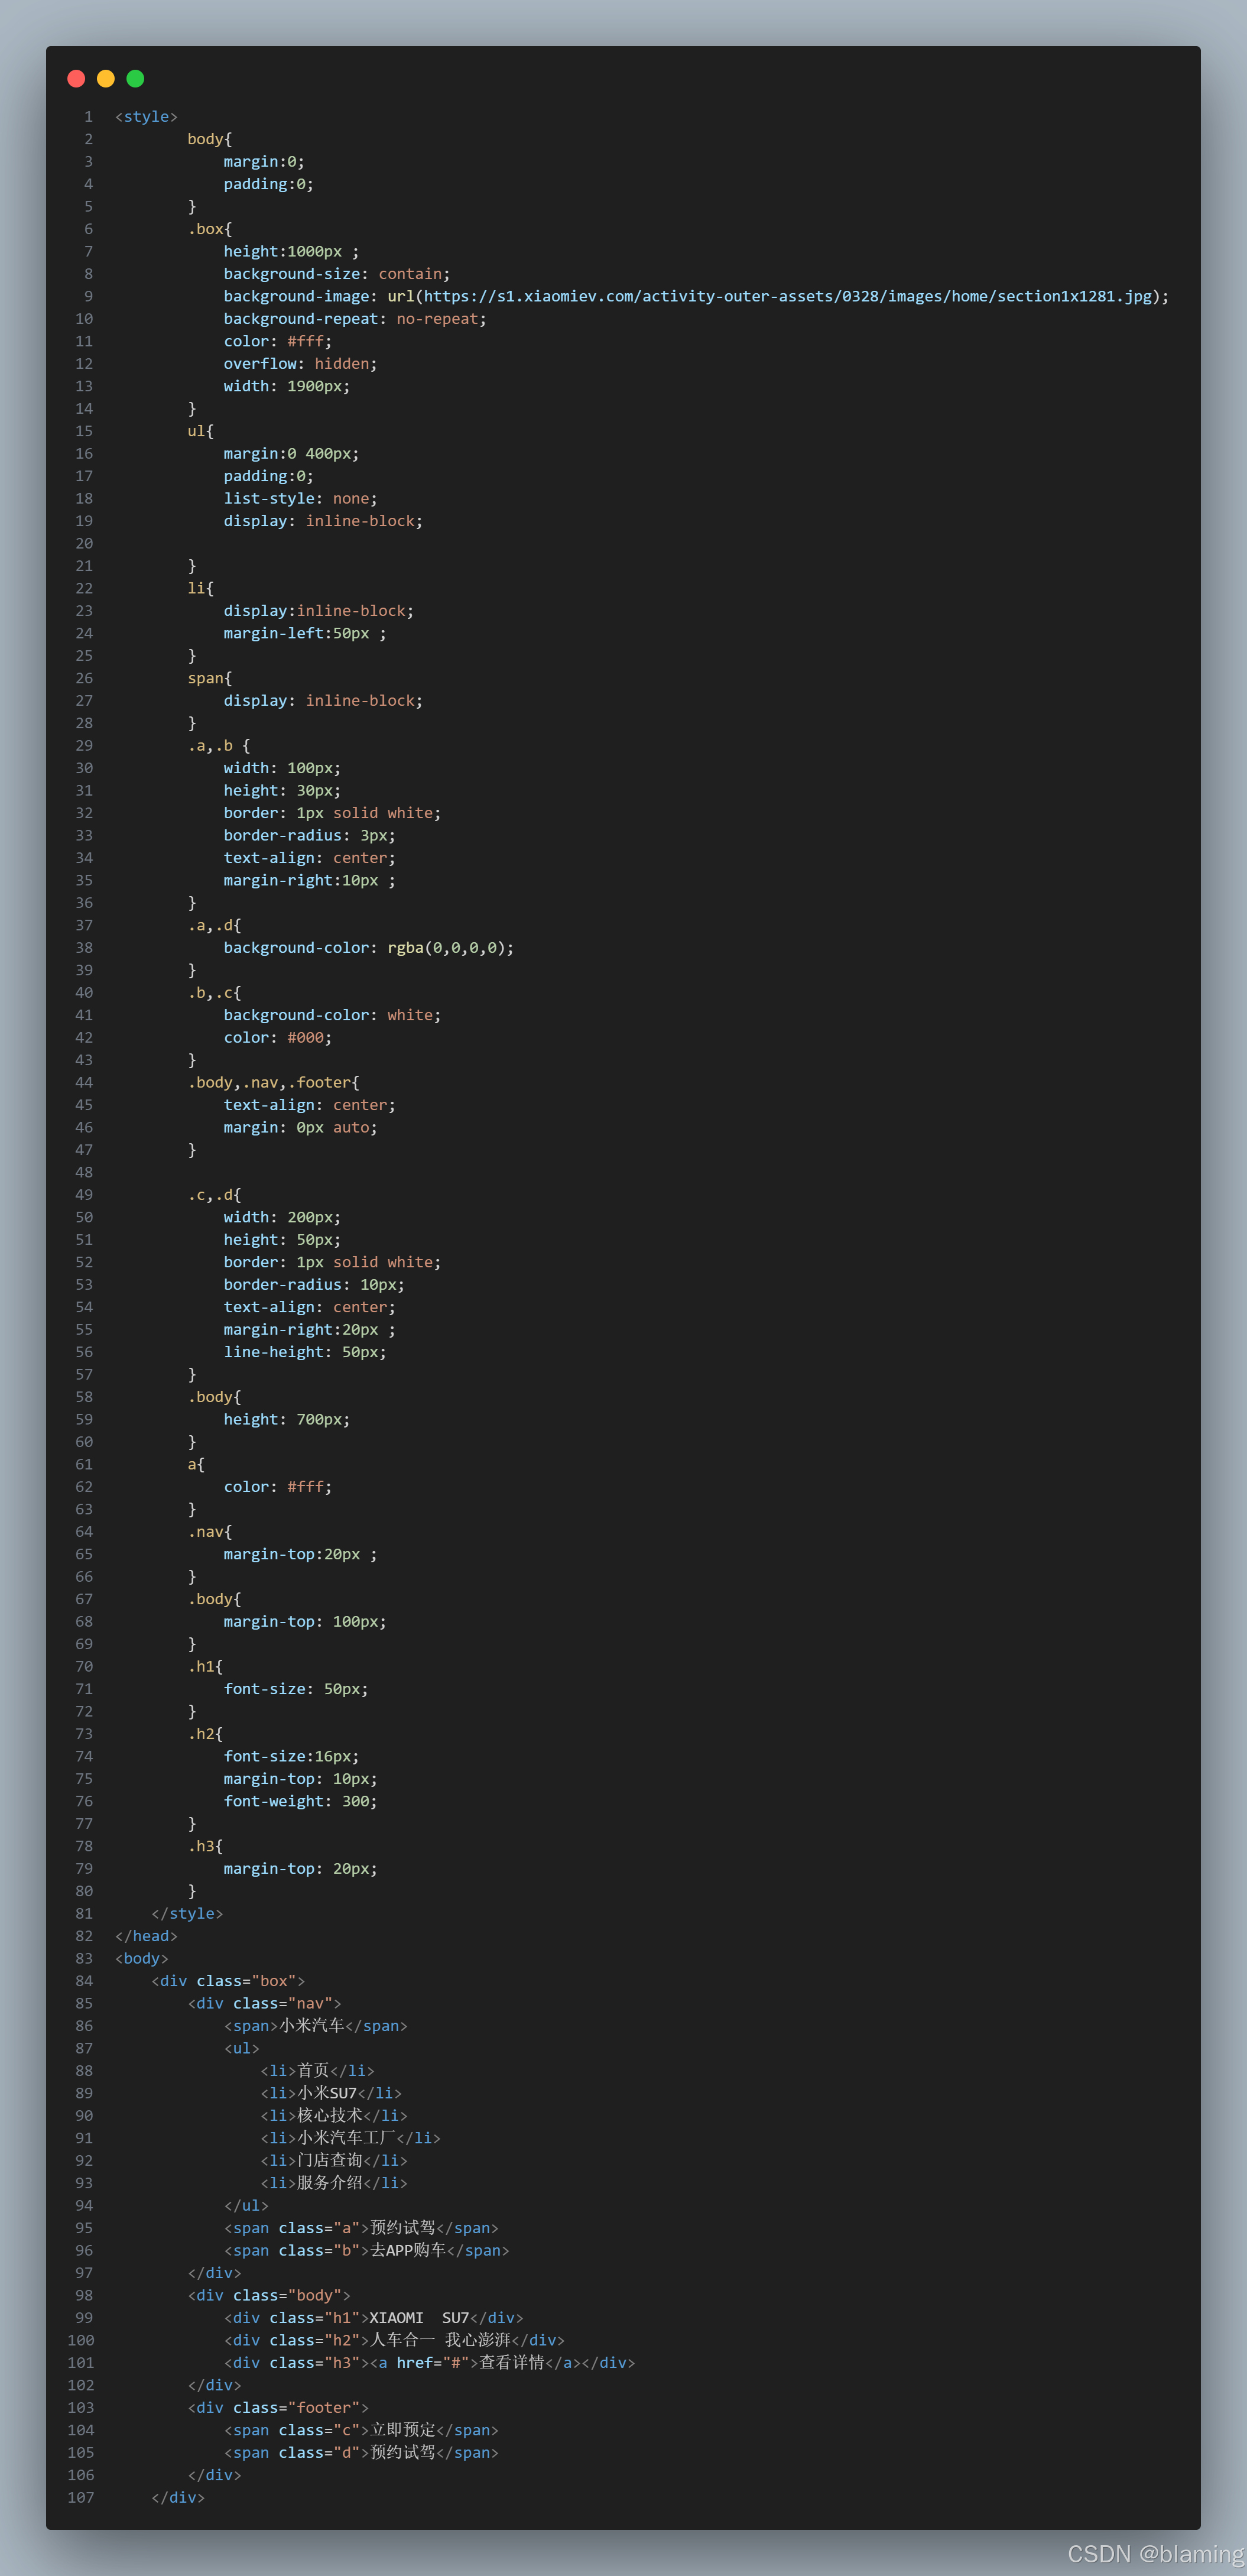Click line number 1 in gutter
The width and height of the screenshot is (1247, 2576).
click(88, 117)
